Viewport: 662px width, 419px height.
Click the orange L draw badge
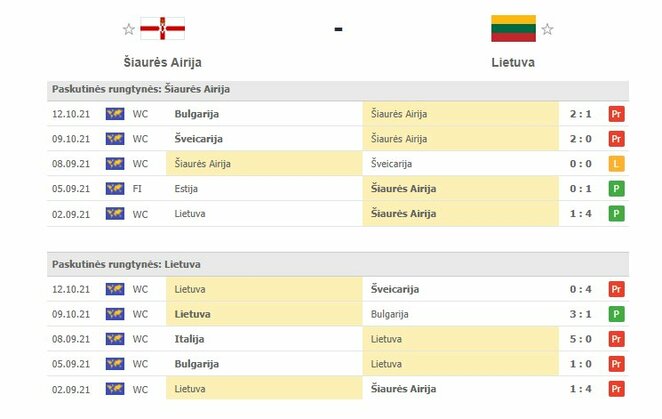[617, 164]
